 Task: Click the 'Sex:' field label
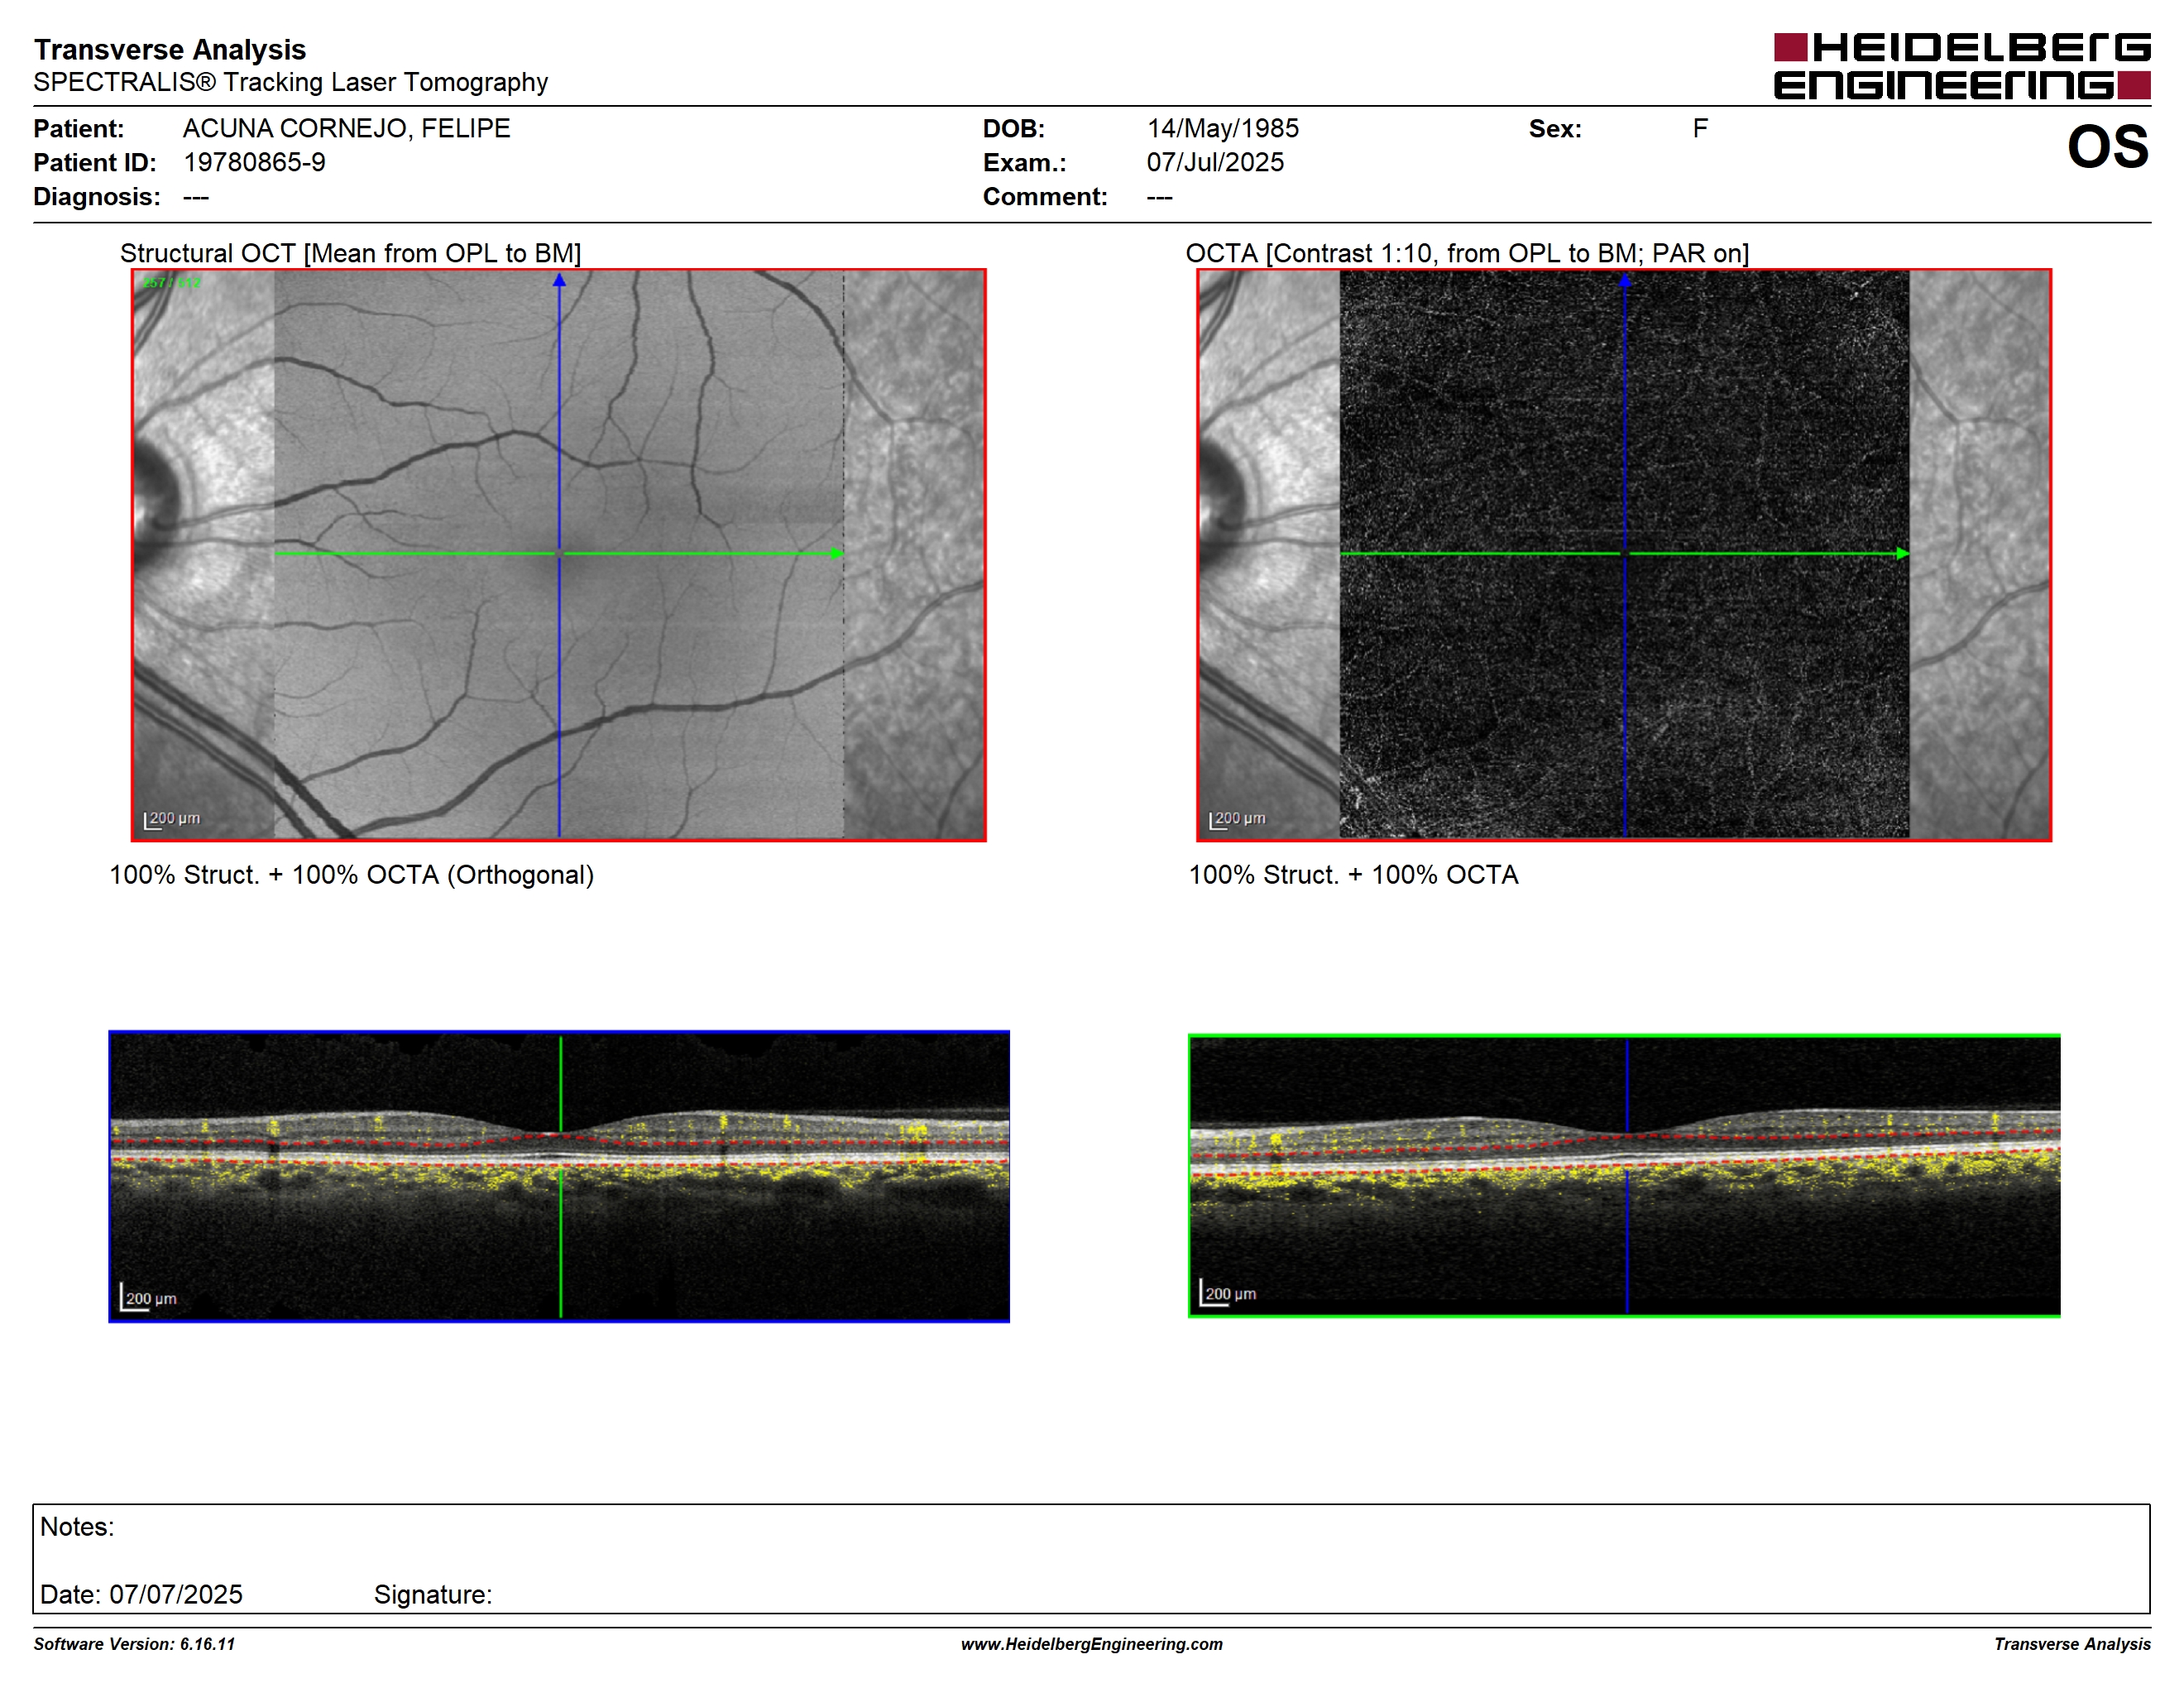(1555, 128)
